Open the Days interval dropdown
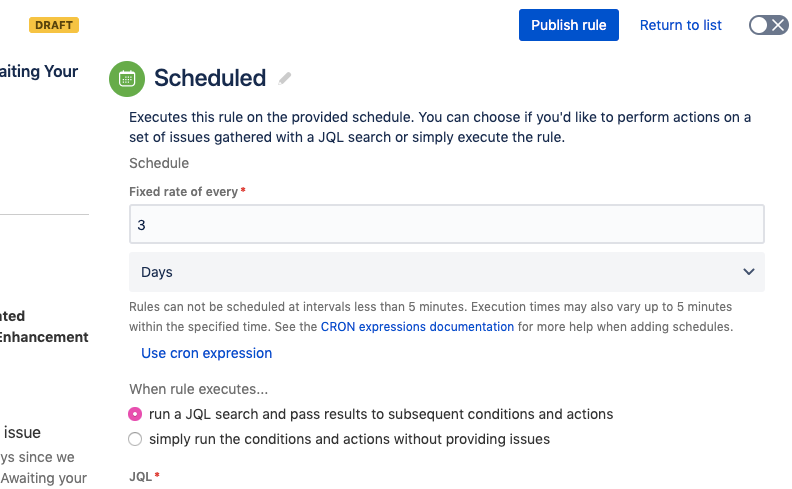 [447, 272]
